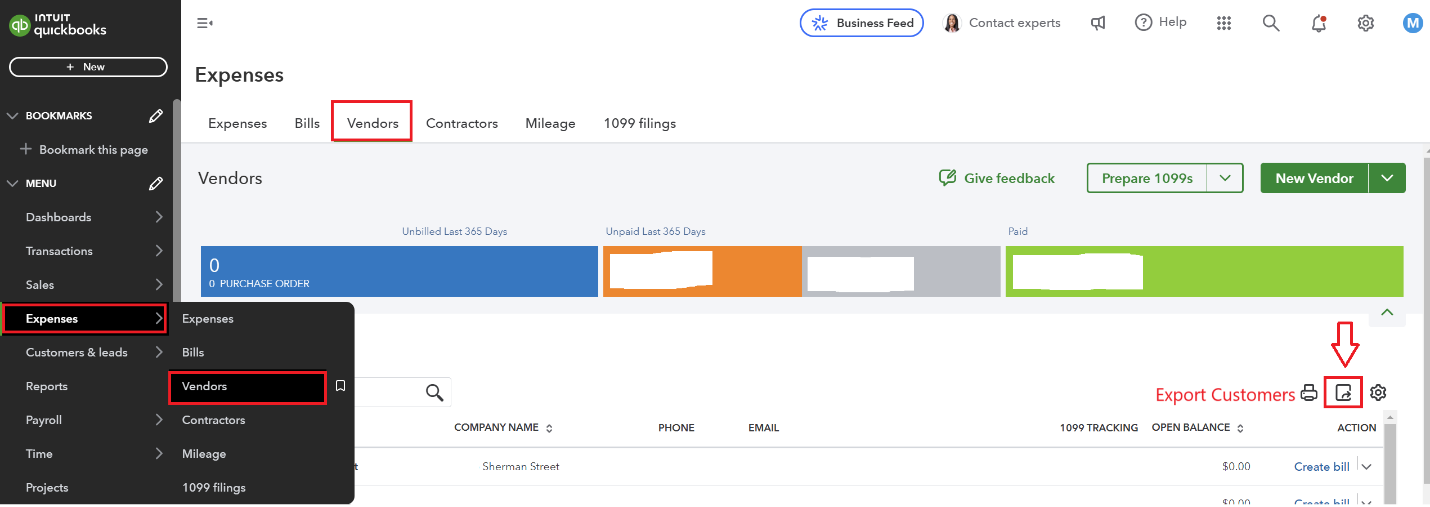Click the blue Purchase Order bar

pos(399,271)
